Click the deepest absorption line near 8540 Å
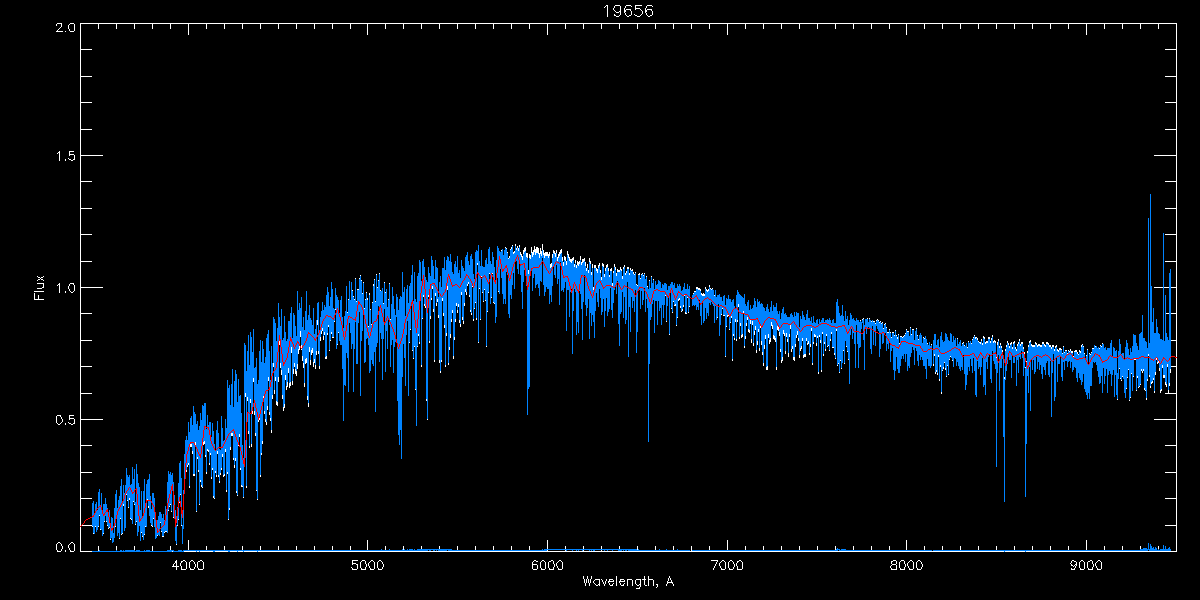 (1004, 498)
